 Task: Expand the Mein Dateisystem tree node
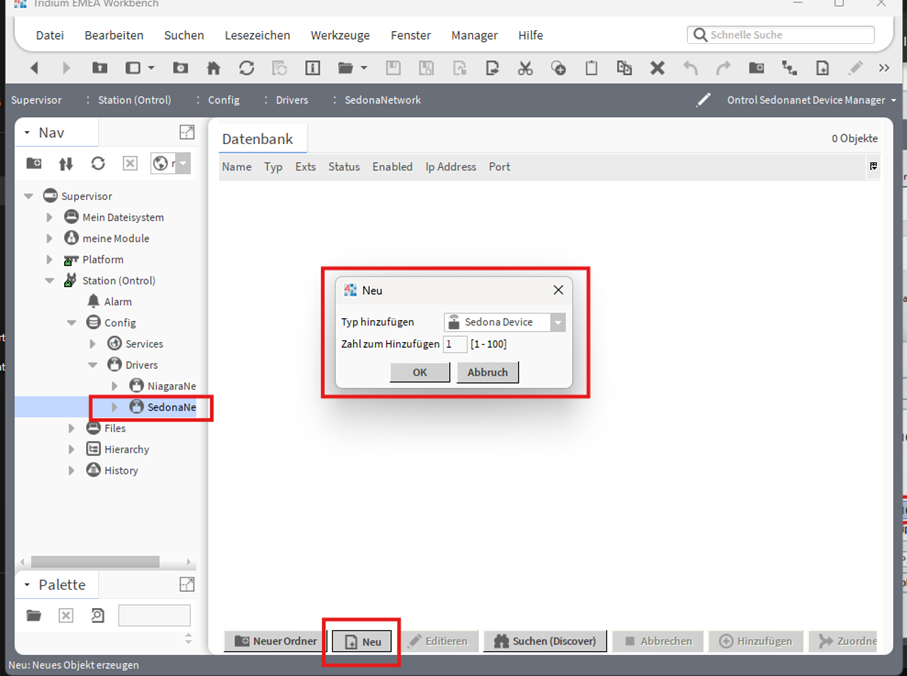[49, 217]
